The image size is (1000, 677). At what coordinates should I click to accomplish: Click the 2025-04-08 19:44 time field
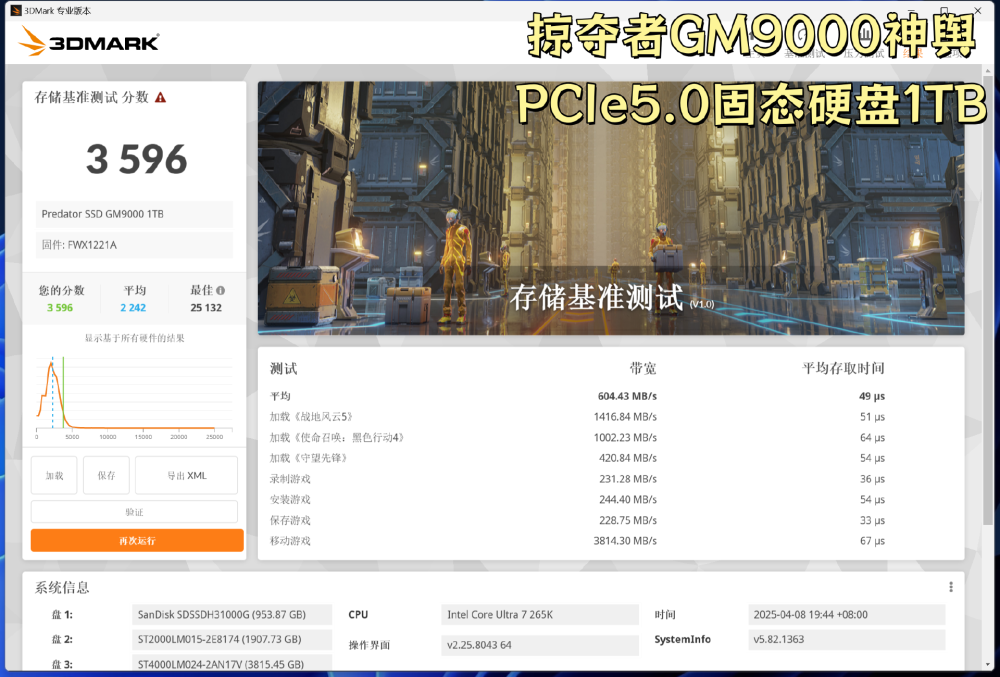point(846,615)
